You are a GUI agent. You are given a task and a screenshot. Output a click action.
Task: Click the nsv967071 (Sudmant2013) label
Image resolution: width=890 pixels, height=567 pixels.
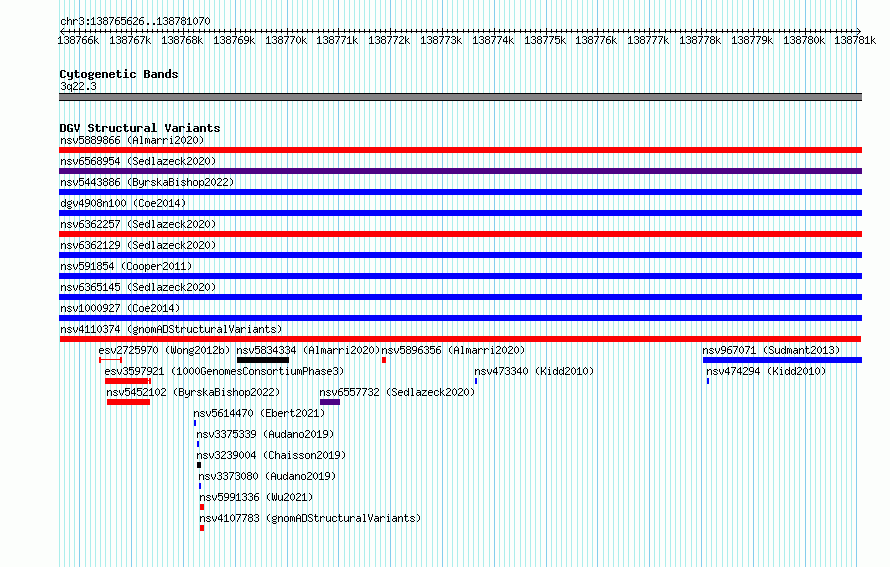click(x=771, y=350)
